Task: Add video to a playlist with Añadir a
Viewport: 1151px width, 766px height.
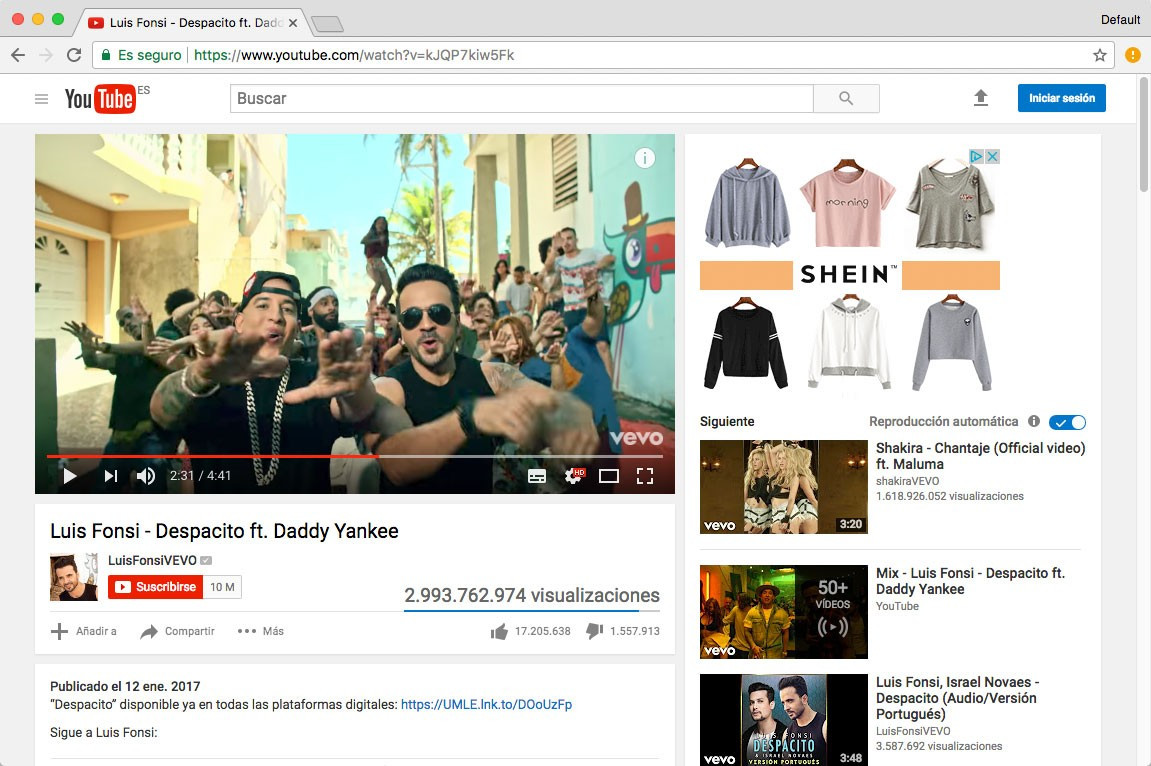Action: 84,631
